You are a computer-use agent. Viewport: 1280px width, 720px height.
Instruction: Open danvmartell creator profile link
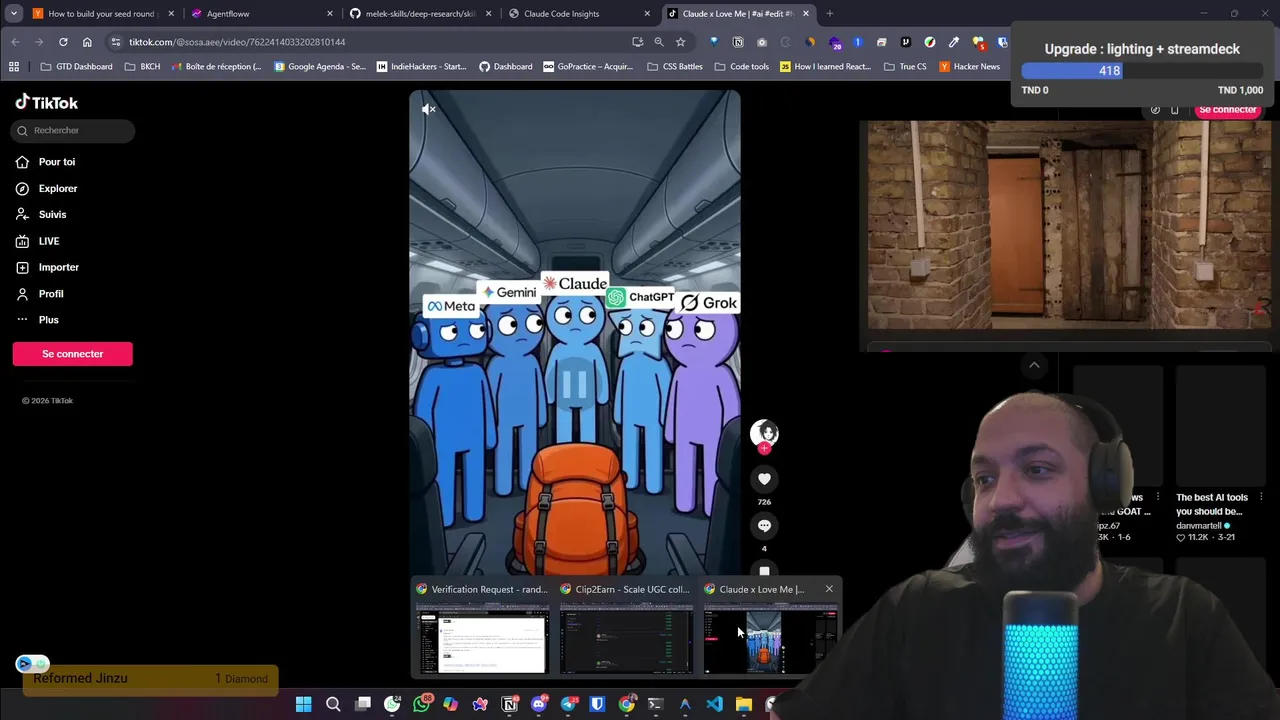tap(1204, 525)
